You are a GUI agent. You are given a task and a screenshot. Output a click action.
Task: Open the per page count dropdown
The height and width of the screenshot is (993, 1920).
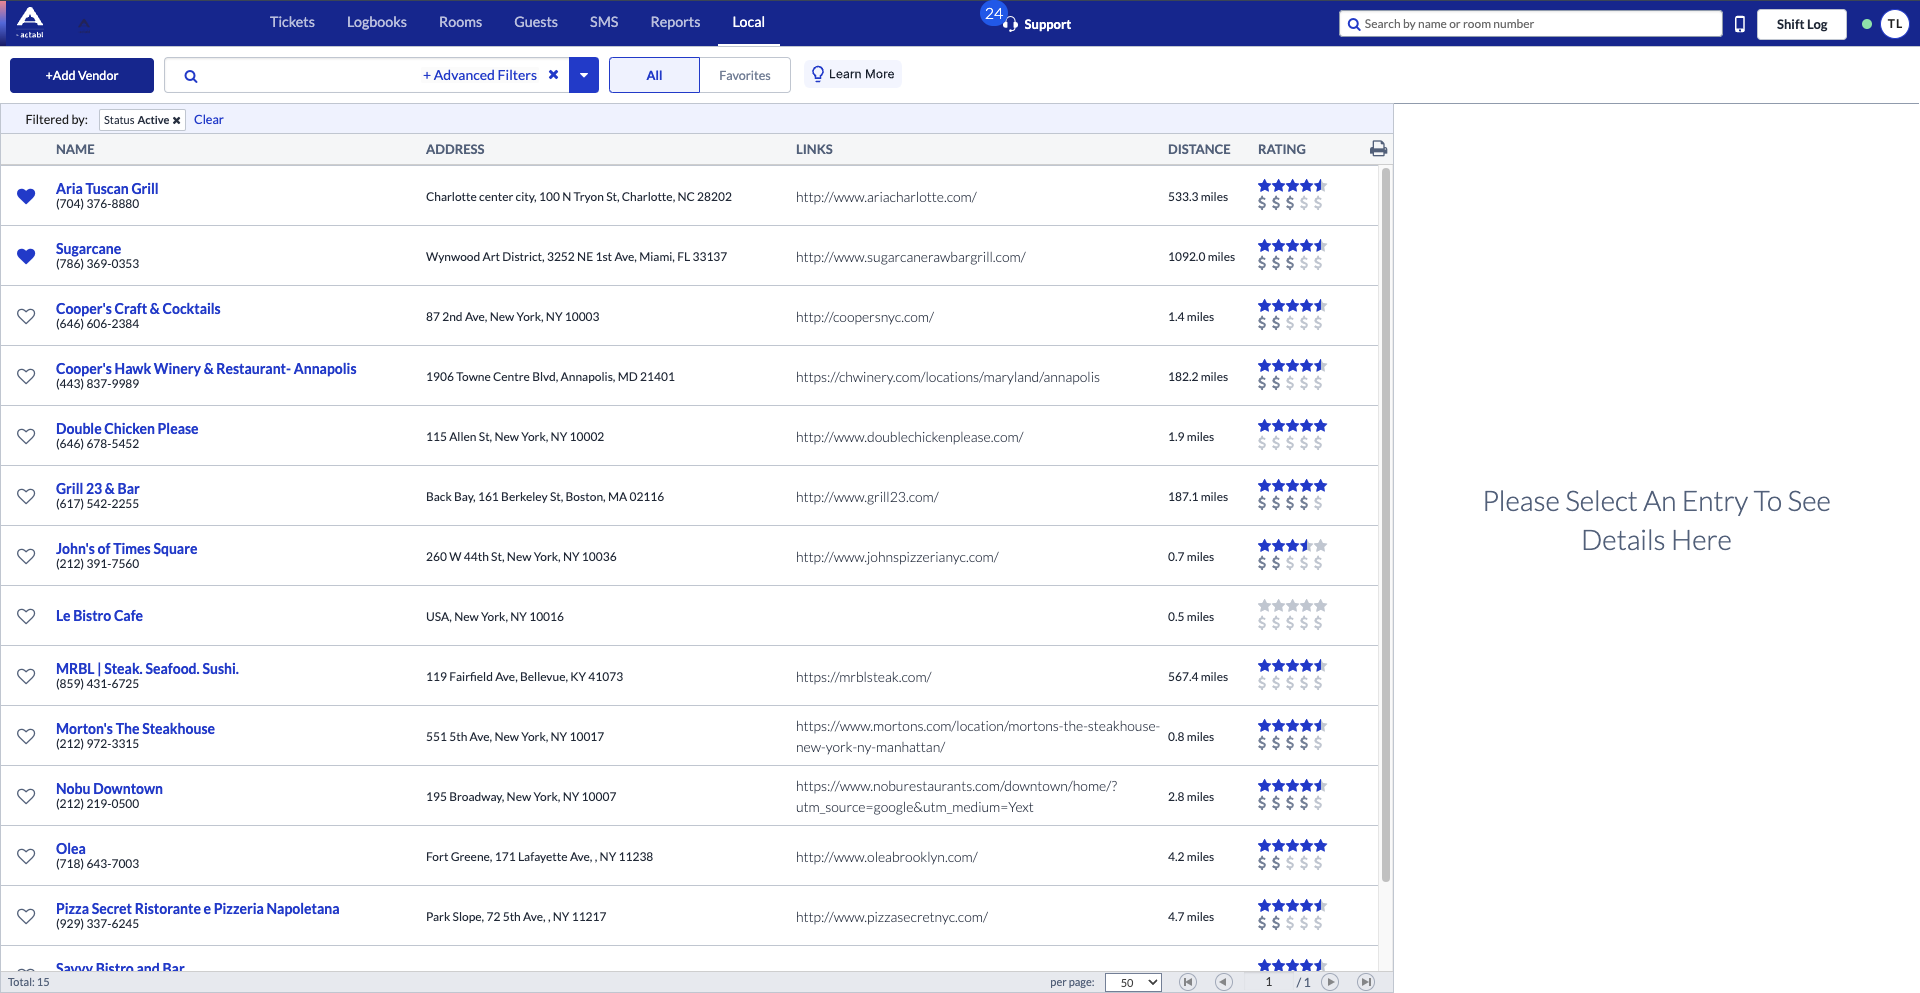[x=1133, y=982]
